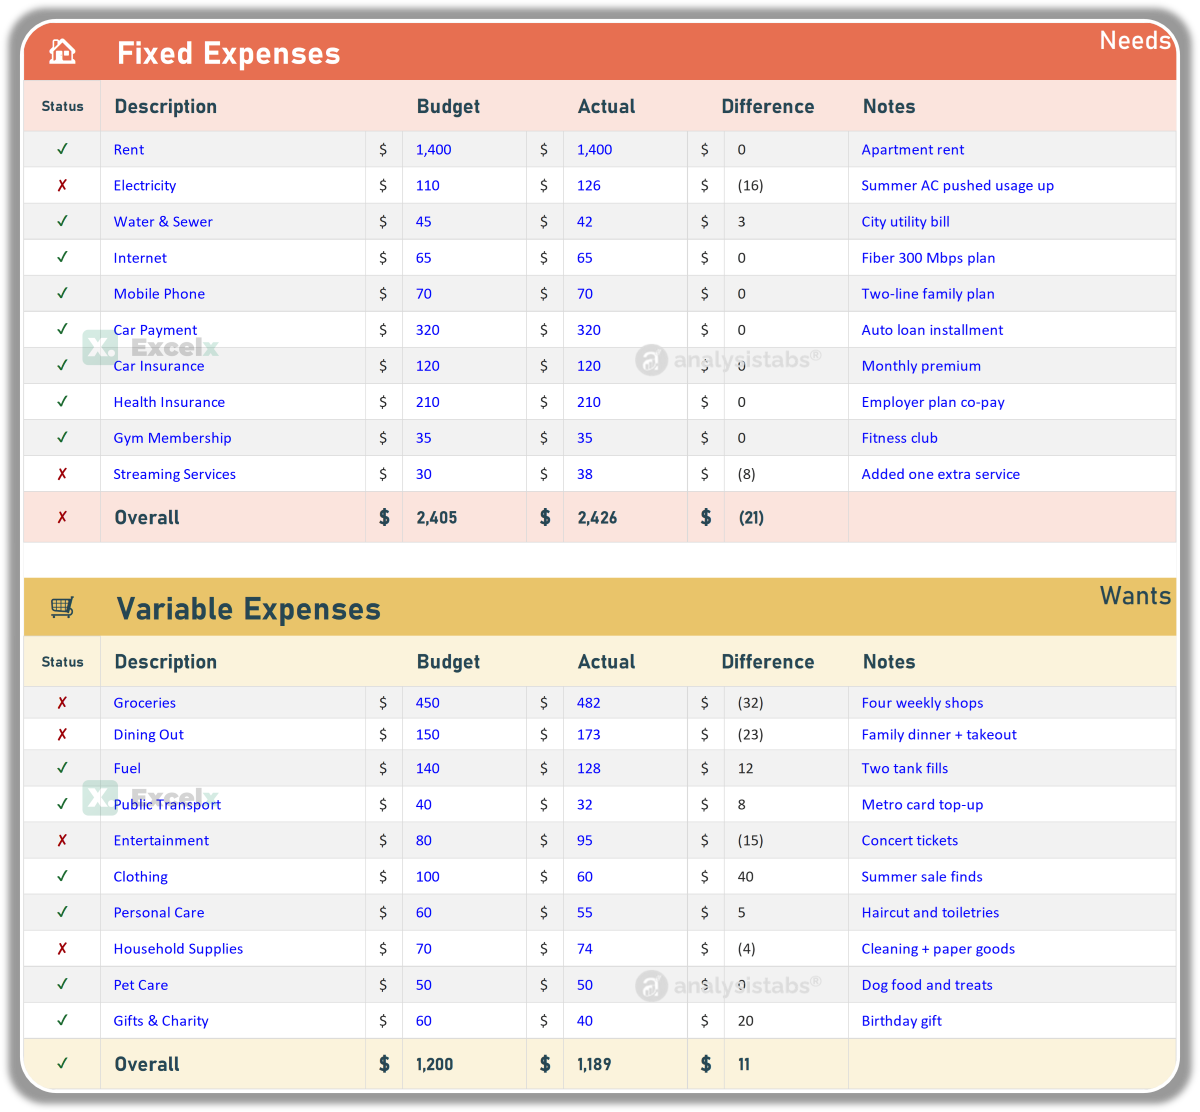Click the Variable Expenses overall actual 1,189
Image resolution: width=1200 pixels, height=1112 pixels.
(x=594, y=1064)
